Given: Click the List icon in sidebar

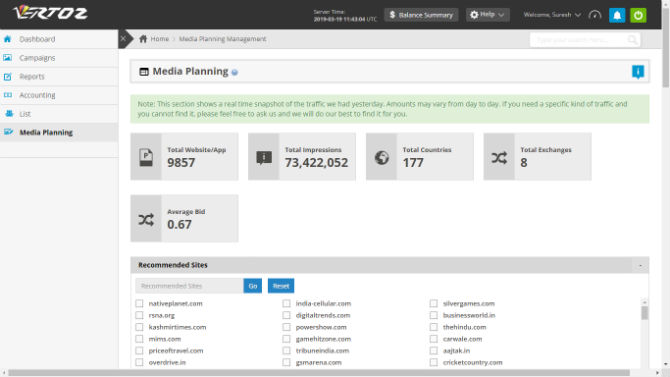Looking at the screenshot, I should click(x=9, y=114).
